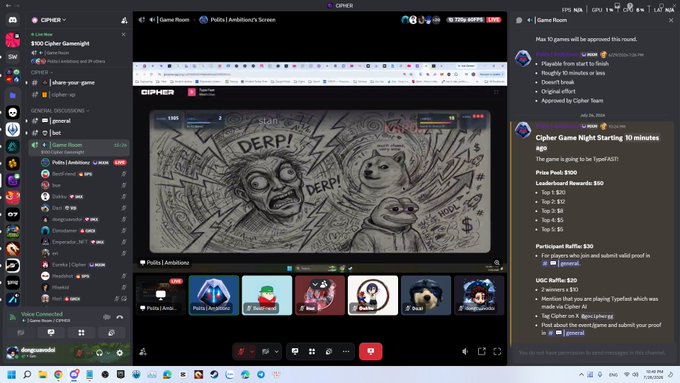680x383 pixels.
Task: Dismiss the Live Now event banner
Action: 124,34
